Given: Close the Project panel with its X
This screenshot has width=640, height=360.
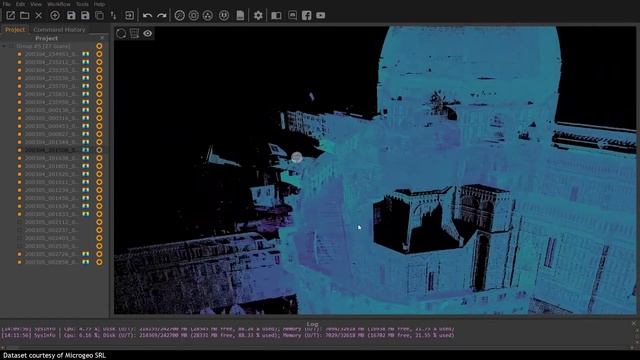Looking at the screenshot, I should coord(102,38).
